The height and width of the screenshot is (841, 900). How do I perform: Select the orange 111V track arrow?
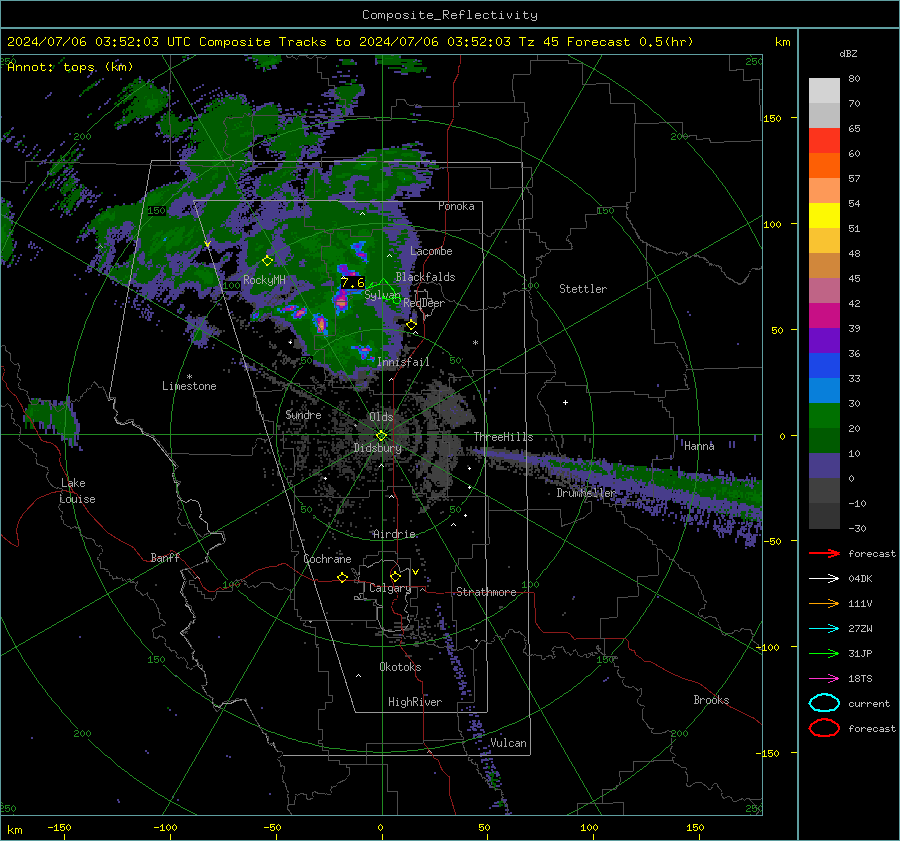(824, 603)
